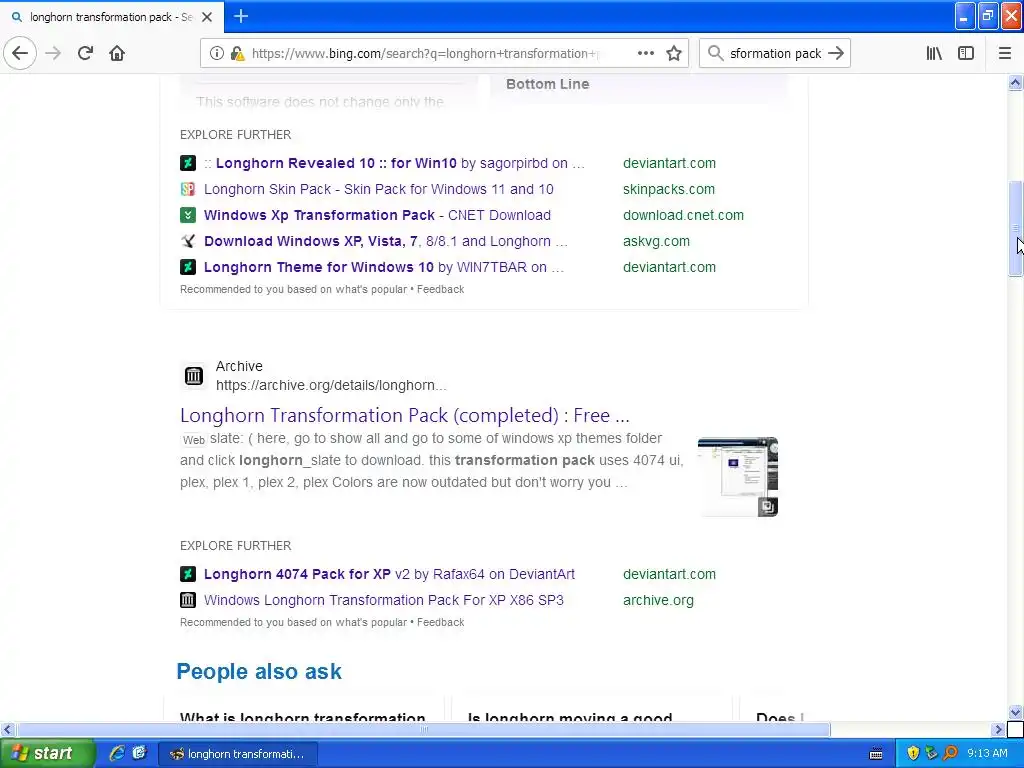Launch Internet Explorer from the quick launch
Image resolution: width=1024 pixels, height=768 pixels.
pyautogui.click(x=118, y=754)
